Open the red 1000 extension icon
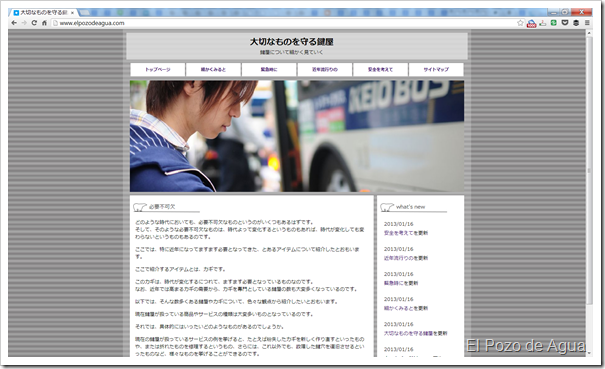Viewport: 605px width, 369px height. (x=531, y=23)
